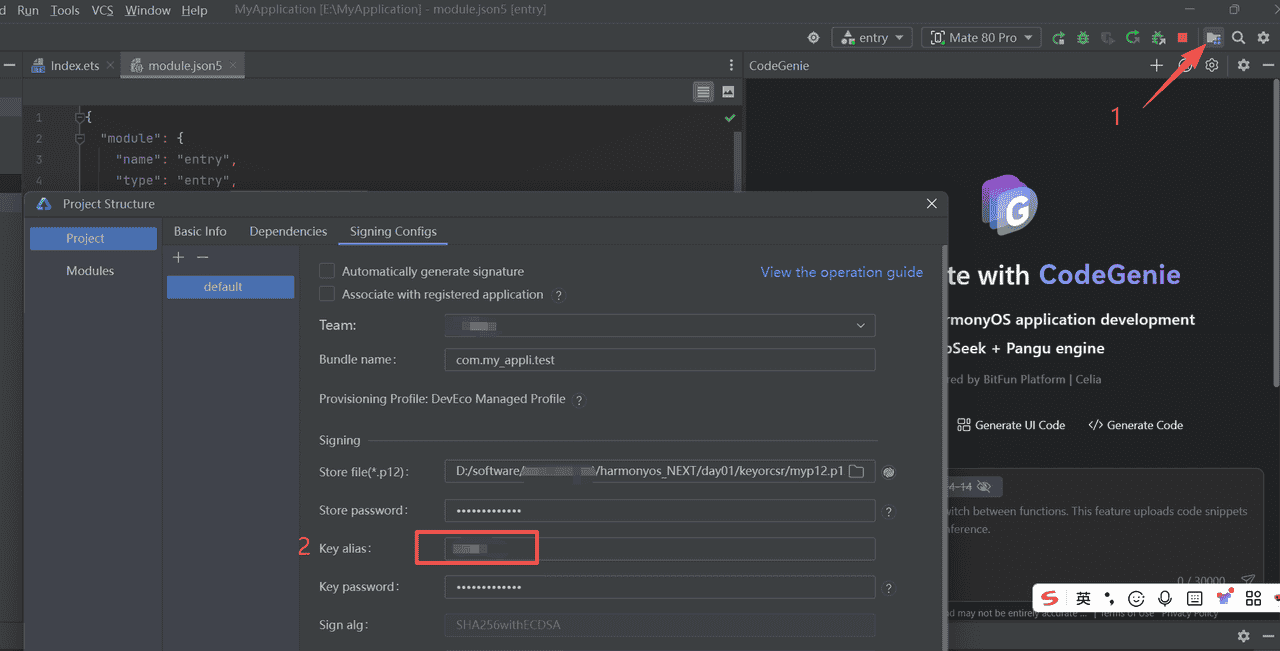Click into the Bundle name field
Image resolution: width=1280 pixels, height=651 pixels.
[659, 360]
